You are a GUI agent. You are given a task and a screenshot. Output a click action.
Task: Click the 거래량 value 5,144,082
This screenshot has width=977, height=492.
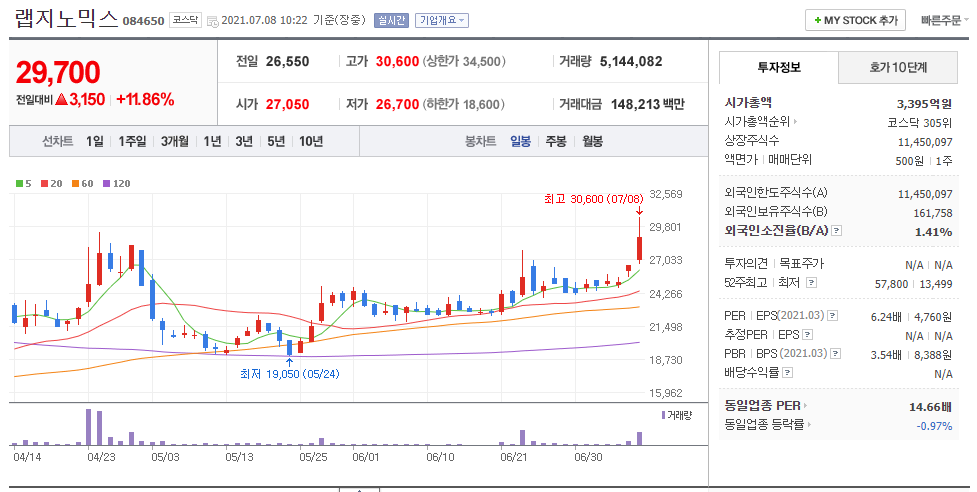pyautogui.click(x=631, y=61)
